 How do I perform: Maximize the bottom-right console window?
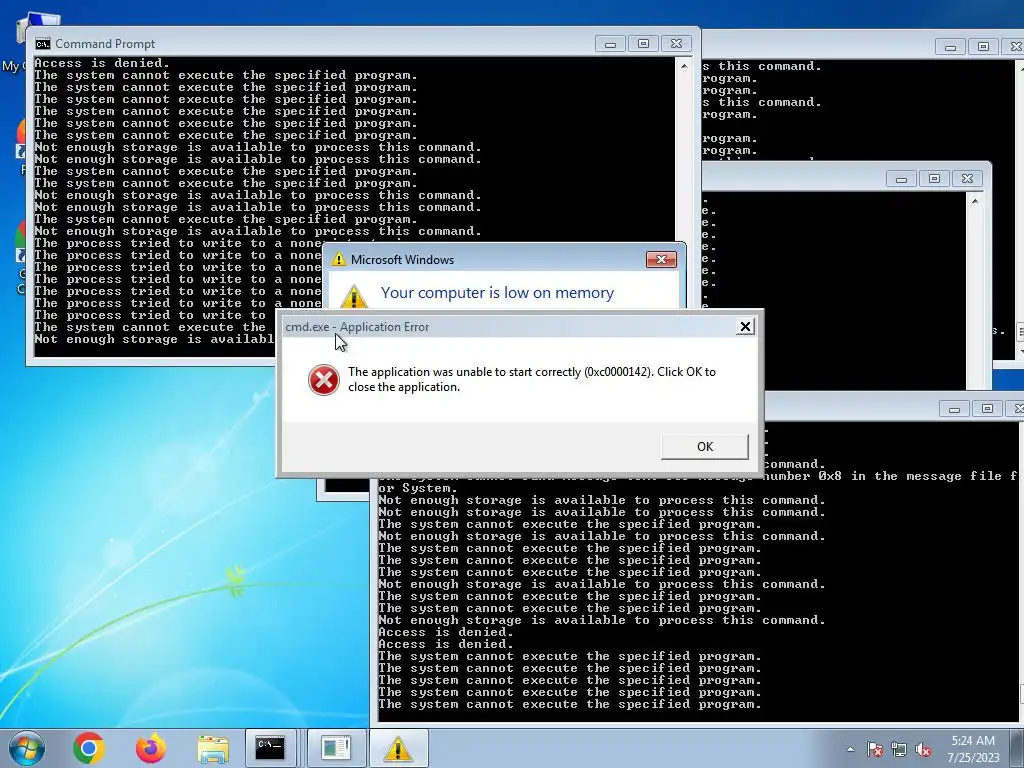pos(987,409)
